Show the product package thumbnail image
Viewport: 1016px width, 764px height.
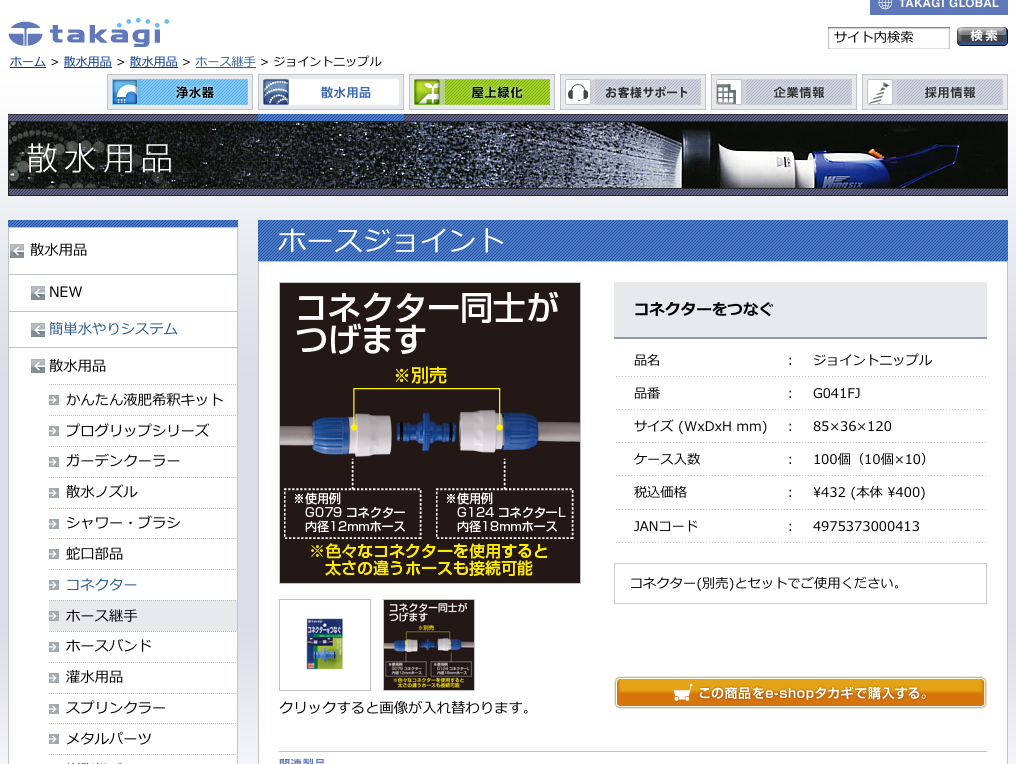pyautogui.click(x=325, y=645)
